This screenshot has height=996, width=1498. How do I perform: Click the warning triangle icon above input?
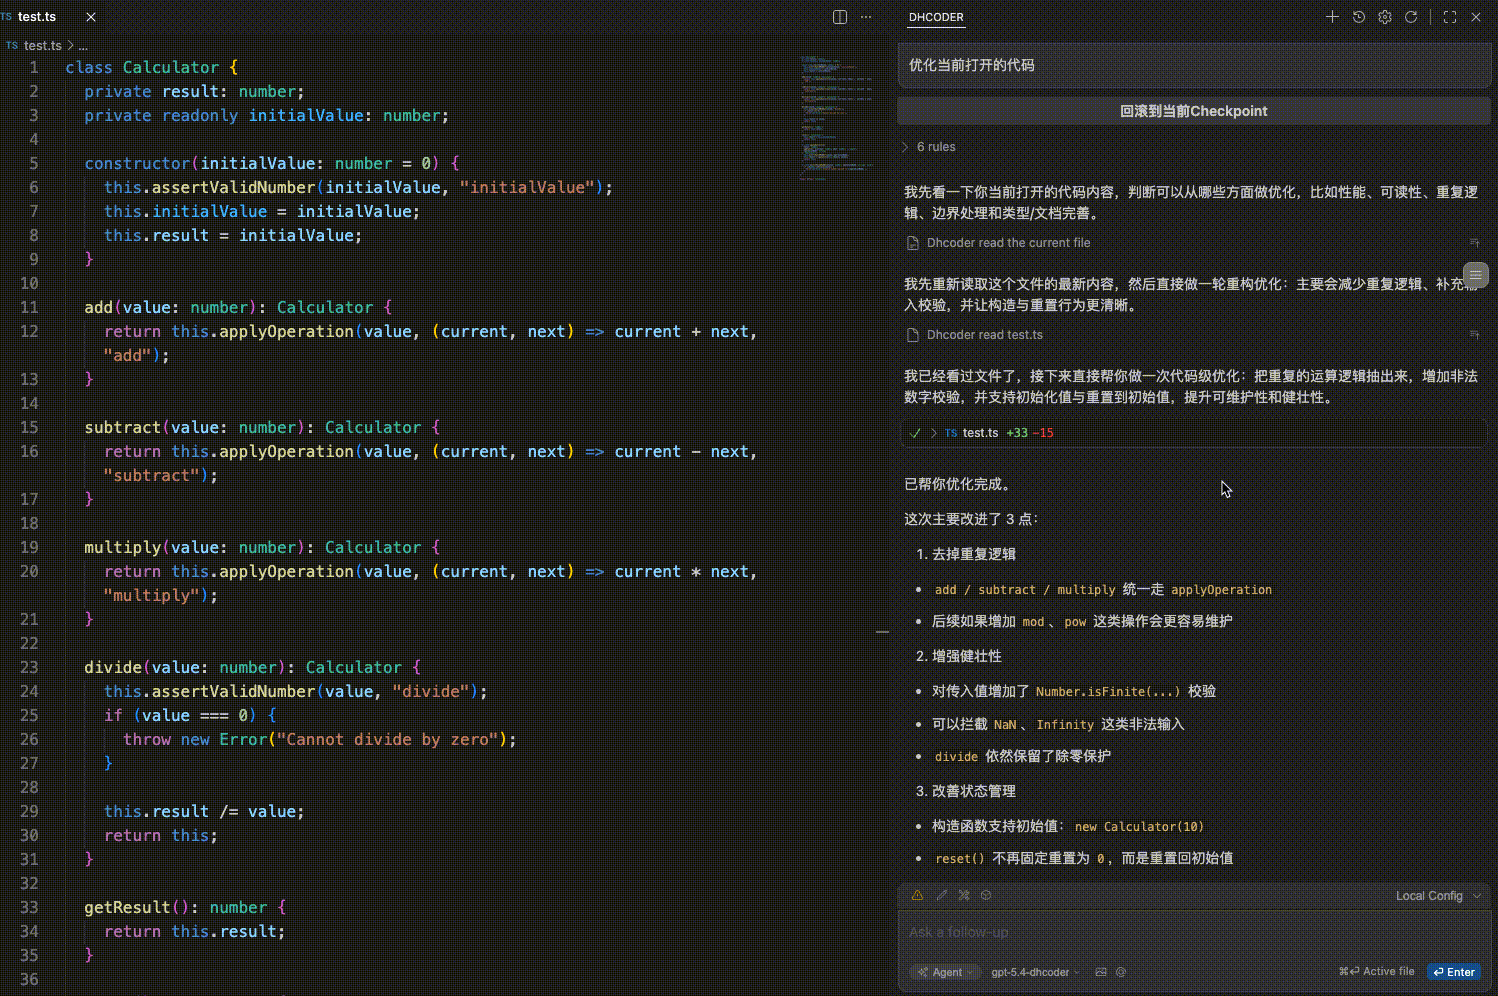pos(917,896)
